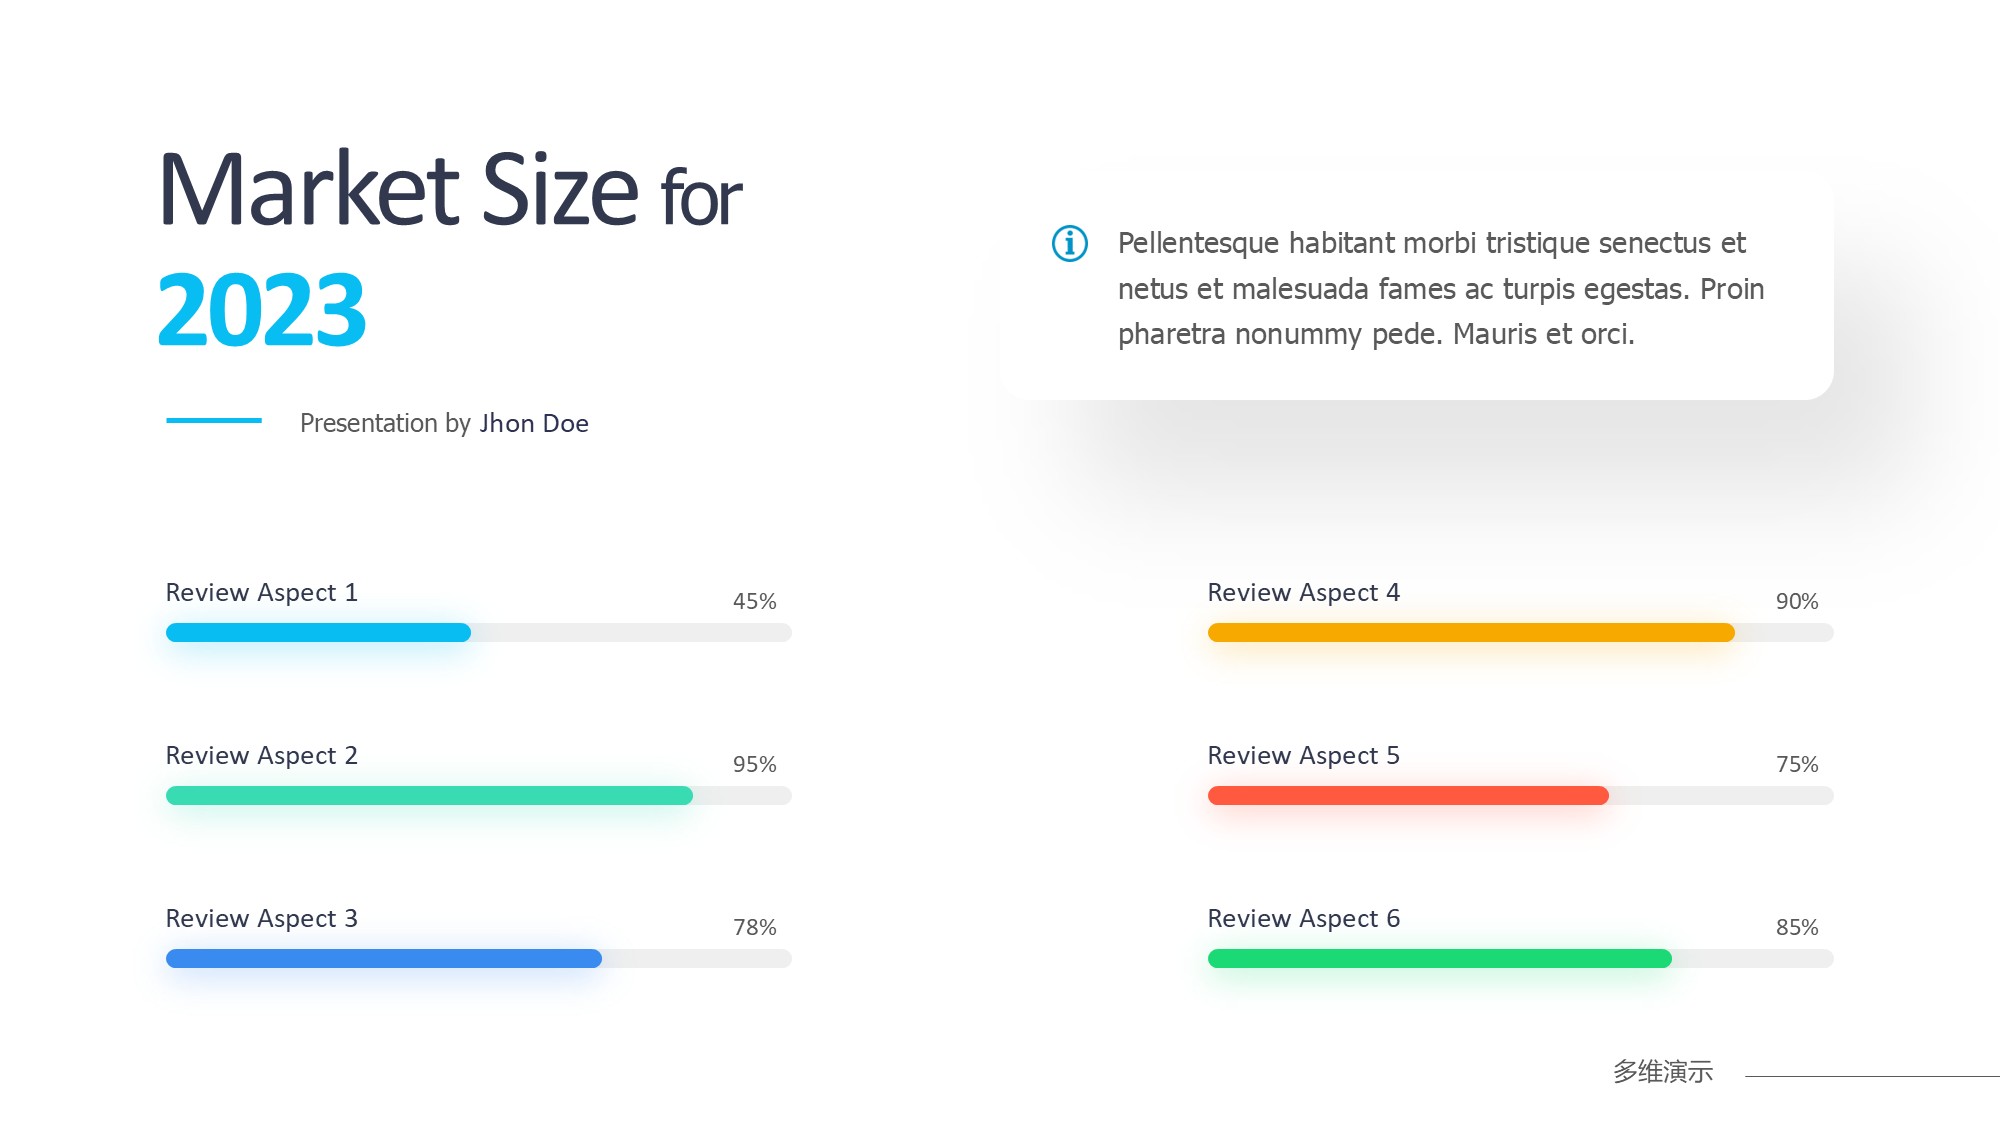This screenshot has height=1125, width=2000.
Task: Click the short blue line beside the presenter name
Action: click(x=214, y=421)
